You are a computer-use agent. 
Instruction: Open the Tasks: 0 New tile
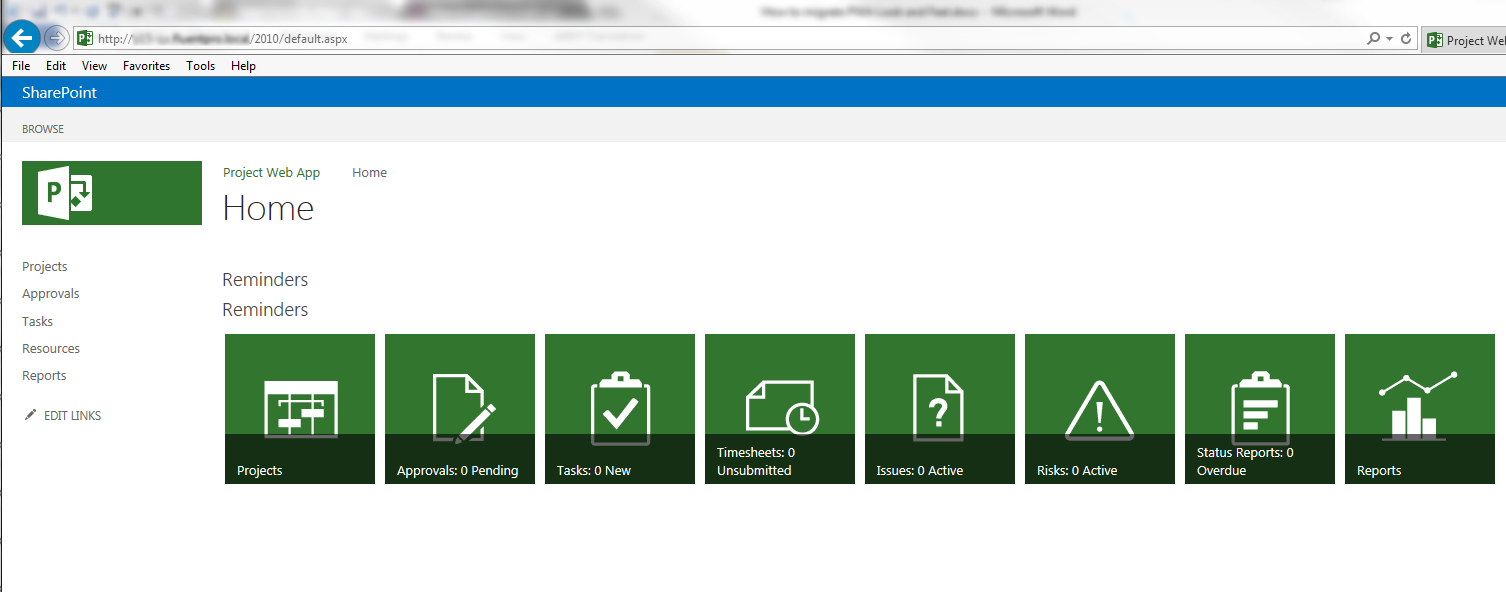[620, 409]
